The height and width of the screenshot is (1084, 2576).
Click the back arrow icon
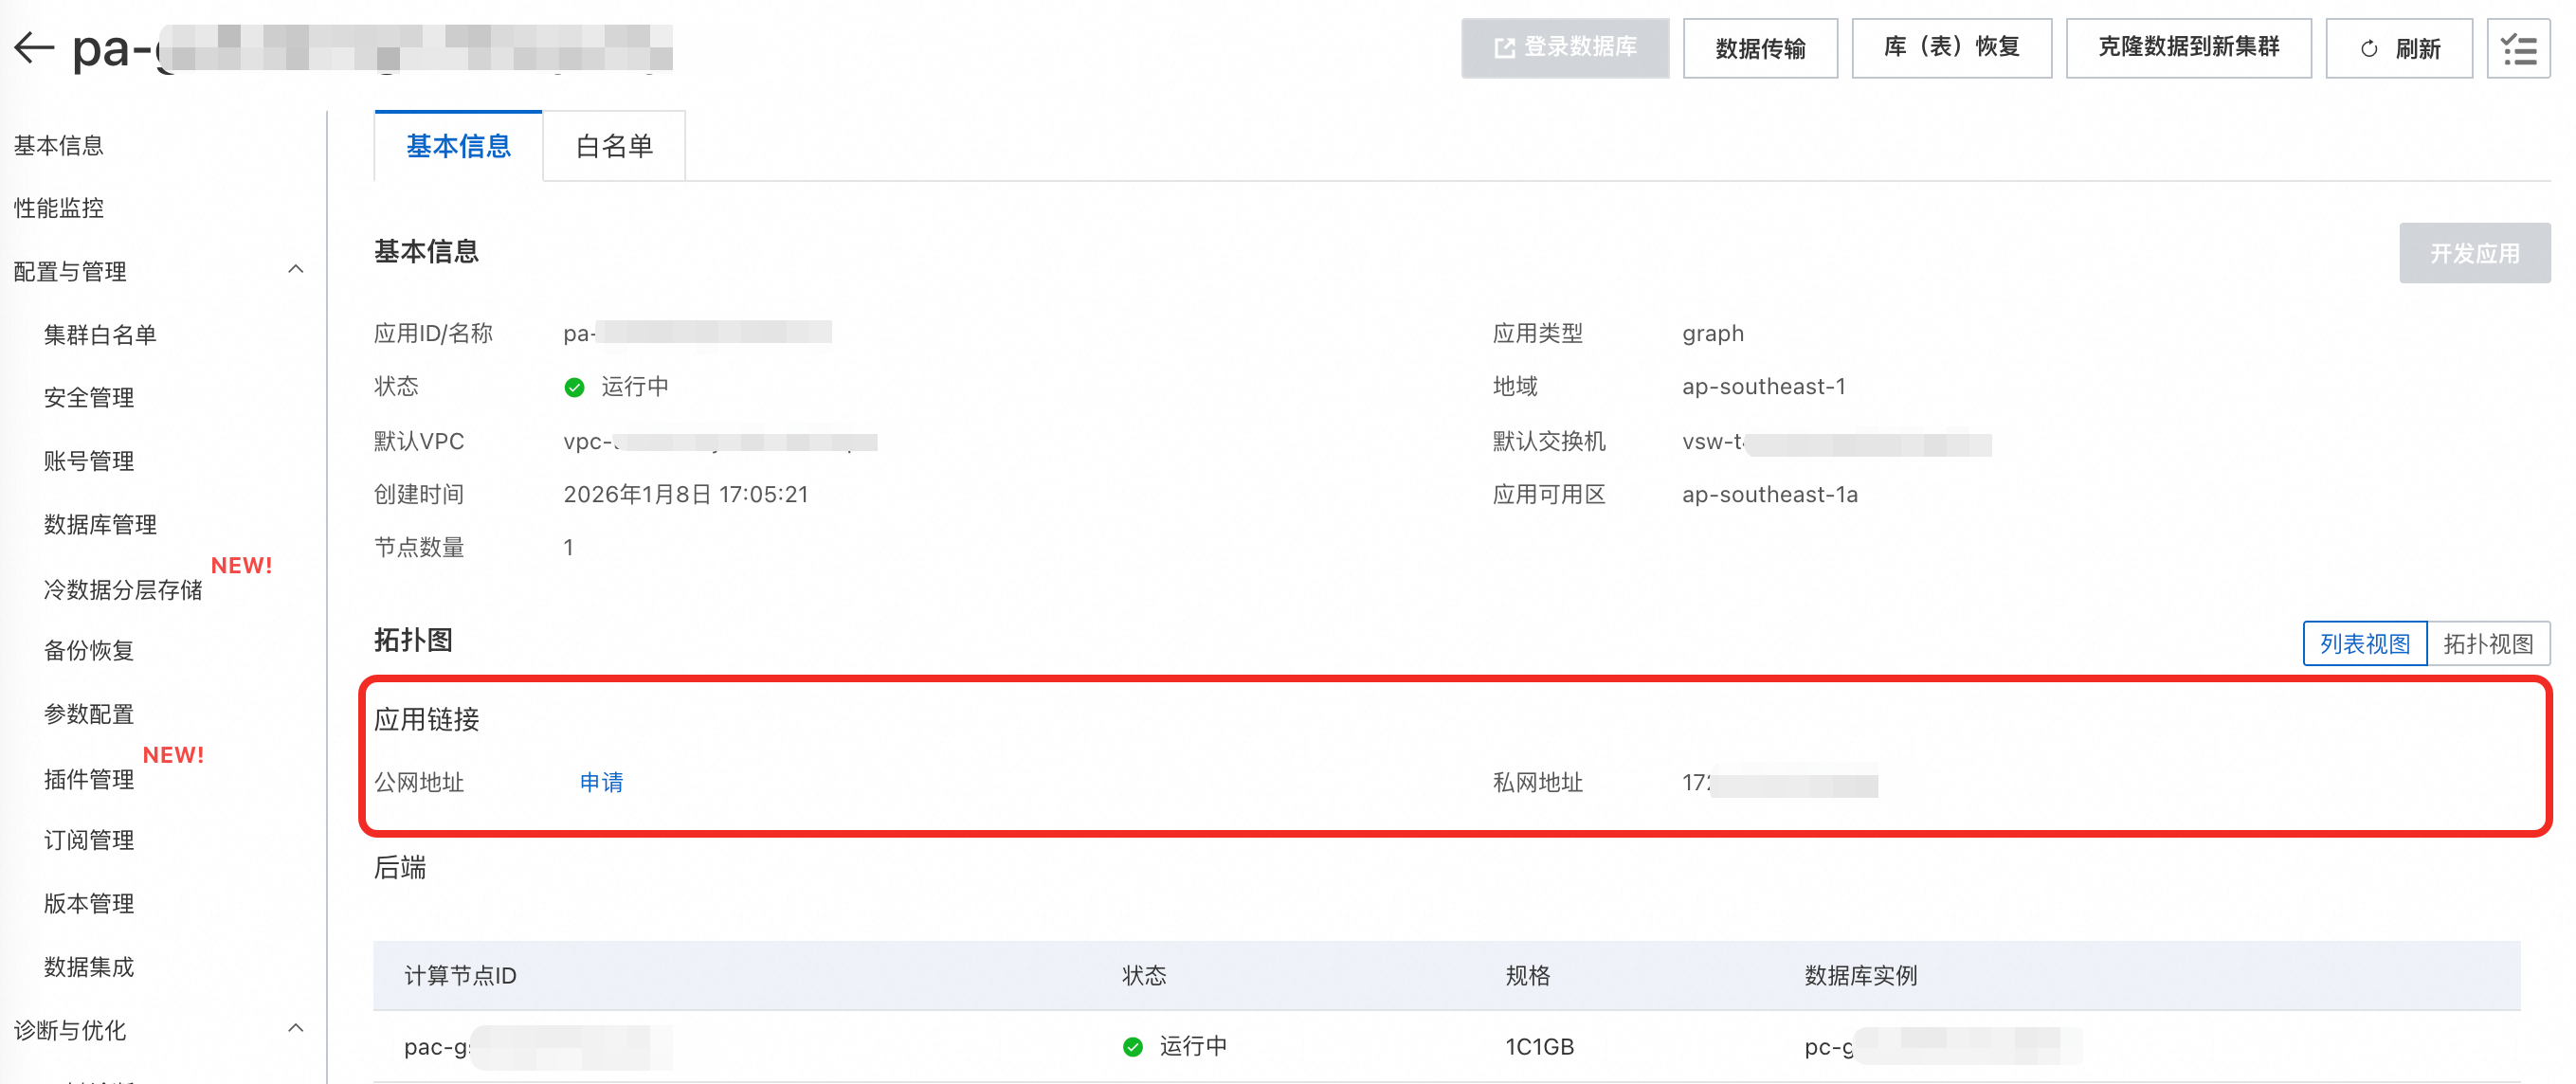tap(34, 47)
